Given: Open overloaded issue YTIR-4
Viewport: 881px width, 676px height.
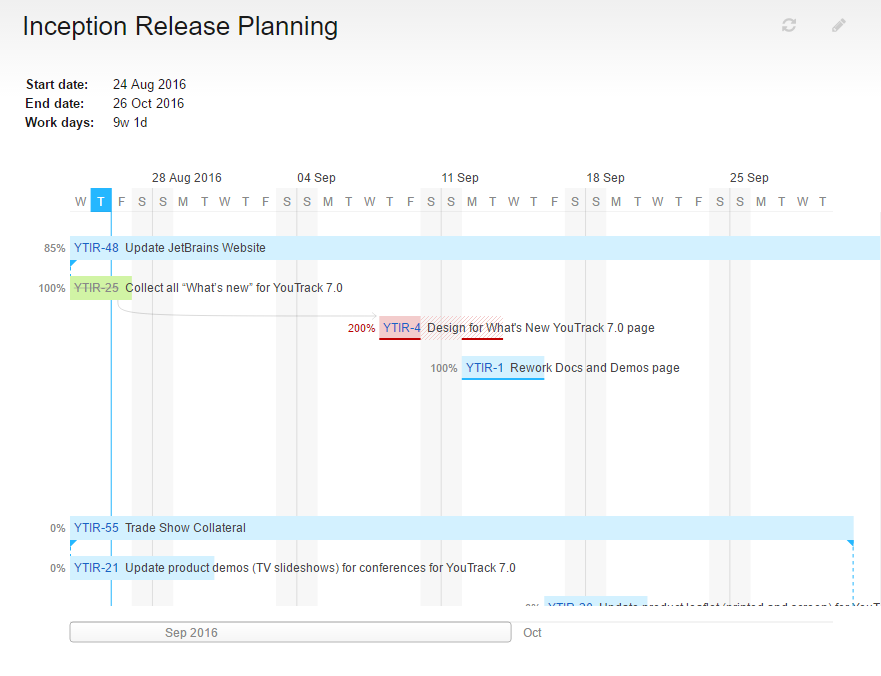Looking at the screenshot, I should click(400, 327).
